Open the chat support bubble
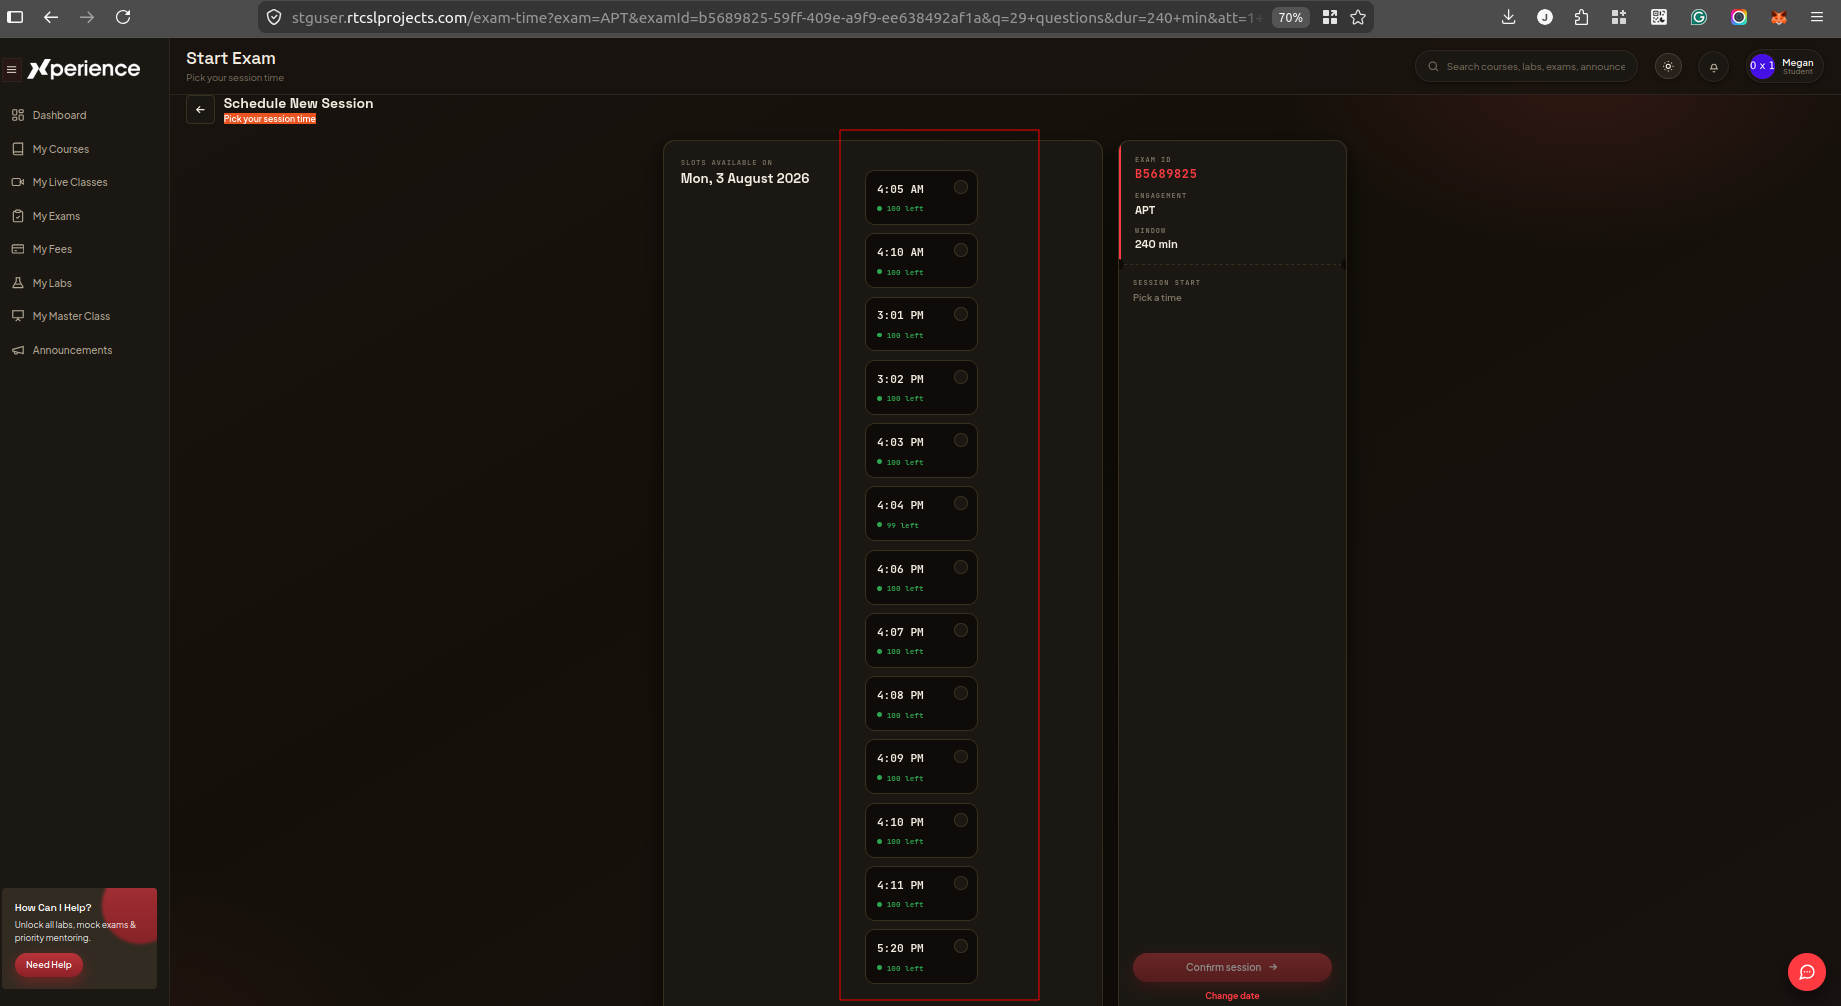The height and width of the screenshot is (1006, 1841). (x=1807, y=972)
